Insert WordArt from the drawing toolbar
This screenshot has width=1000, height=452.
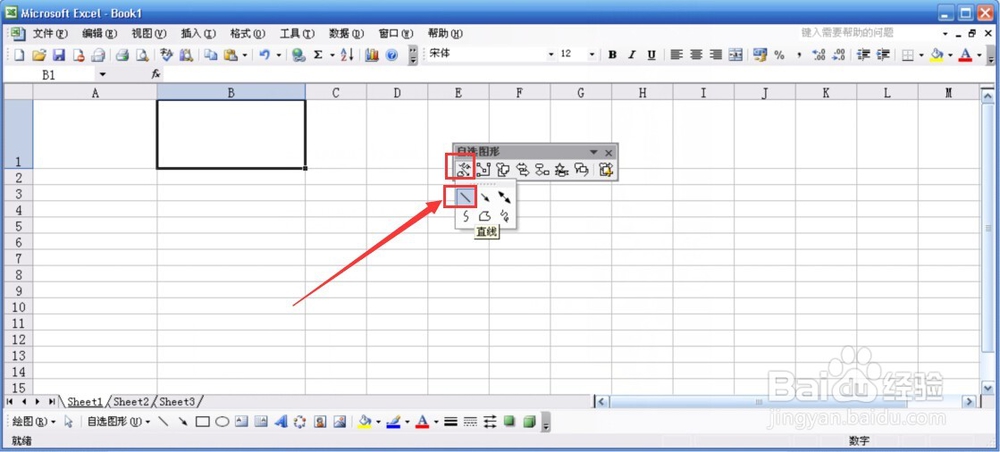pyautogui.click(x=281, y=421)
